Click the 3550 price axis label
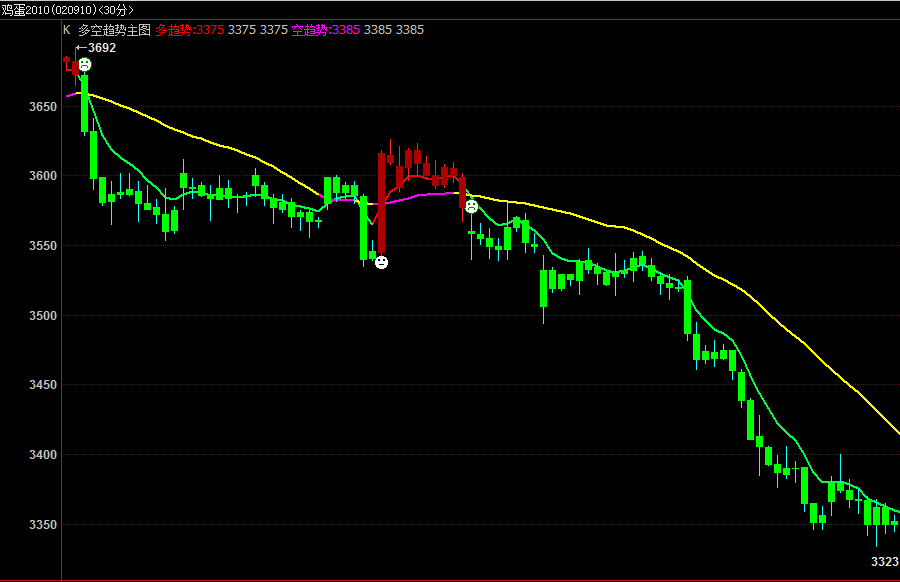 43,246
